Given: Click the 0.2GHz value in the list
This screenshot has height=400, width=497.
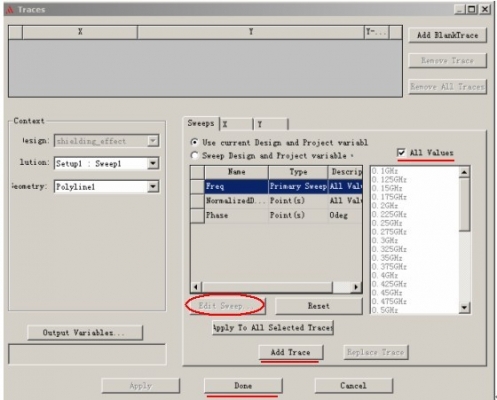Looking at the screenshot, I should coord(385,206).
